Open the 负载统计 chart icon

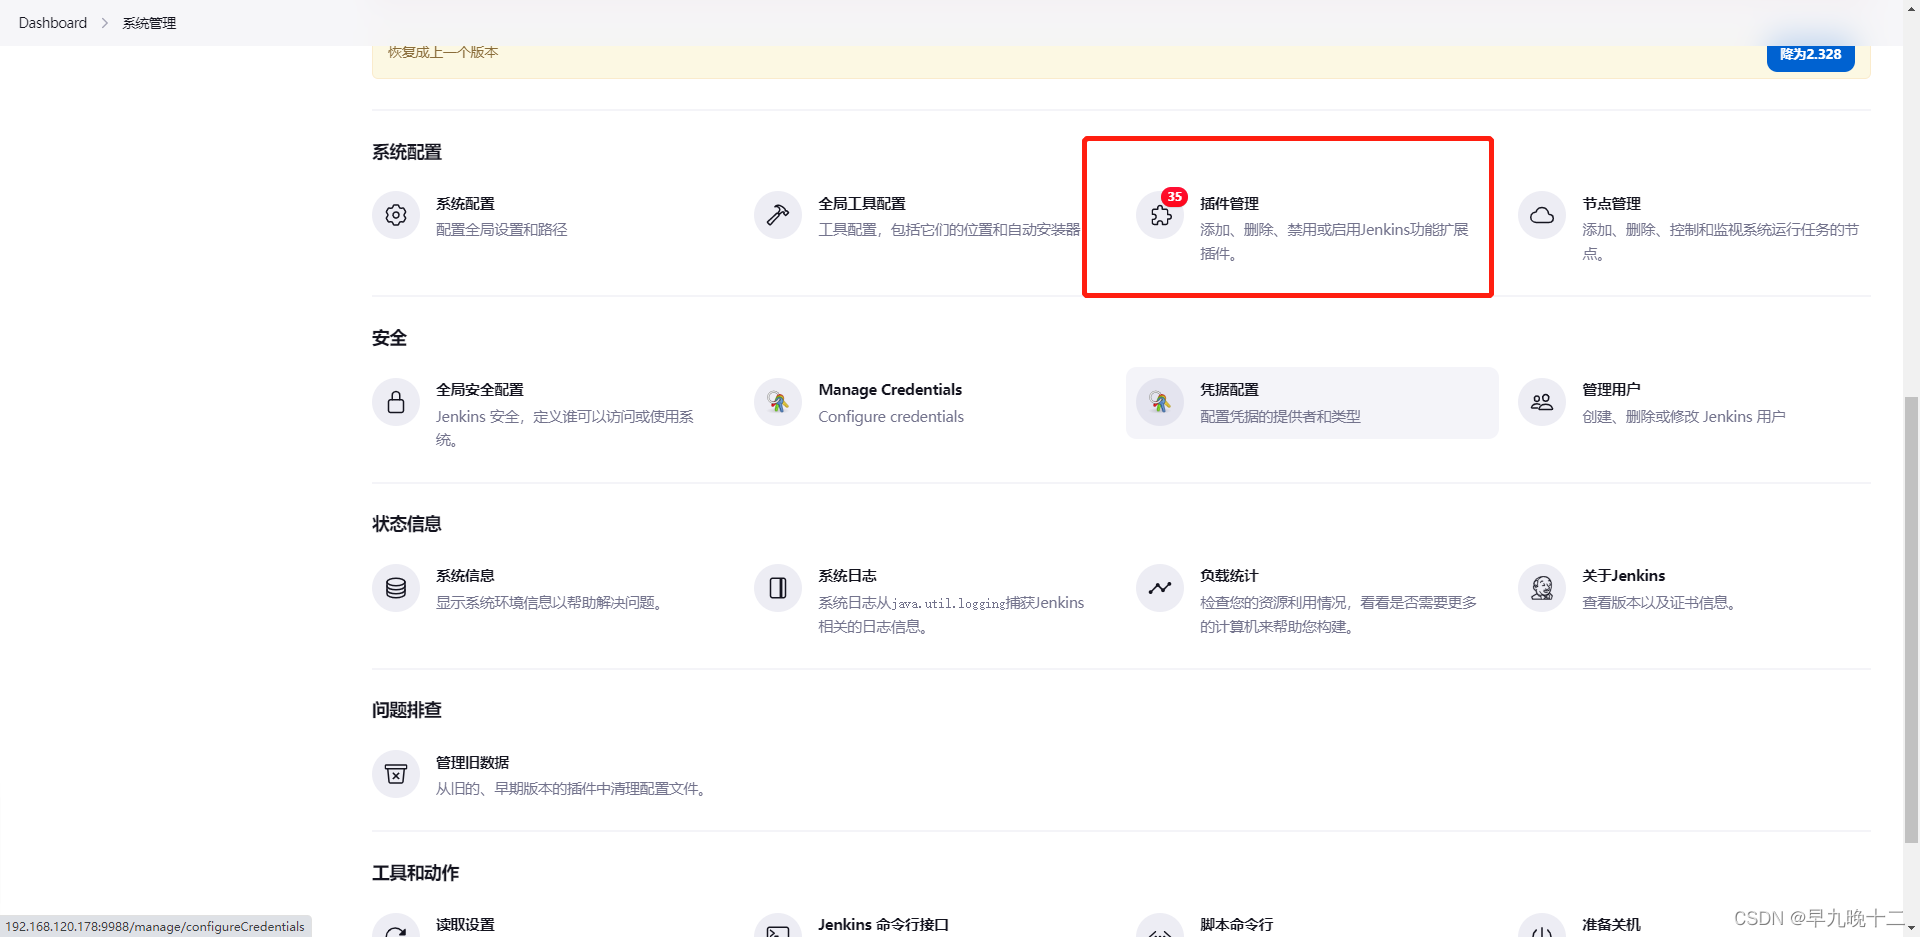pyautogui.click(x=1160, y=588)
